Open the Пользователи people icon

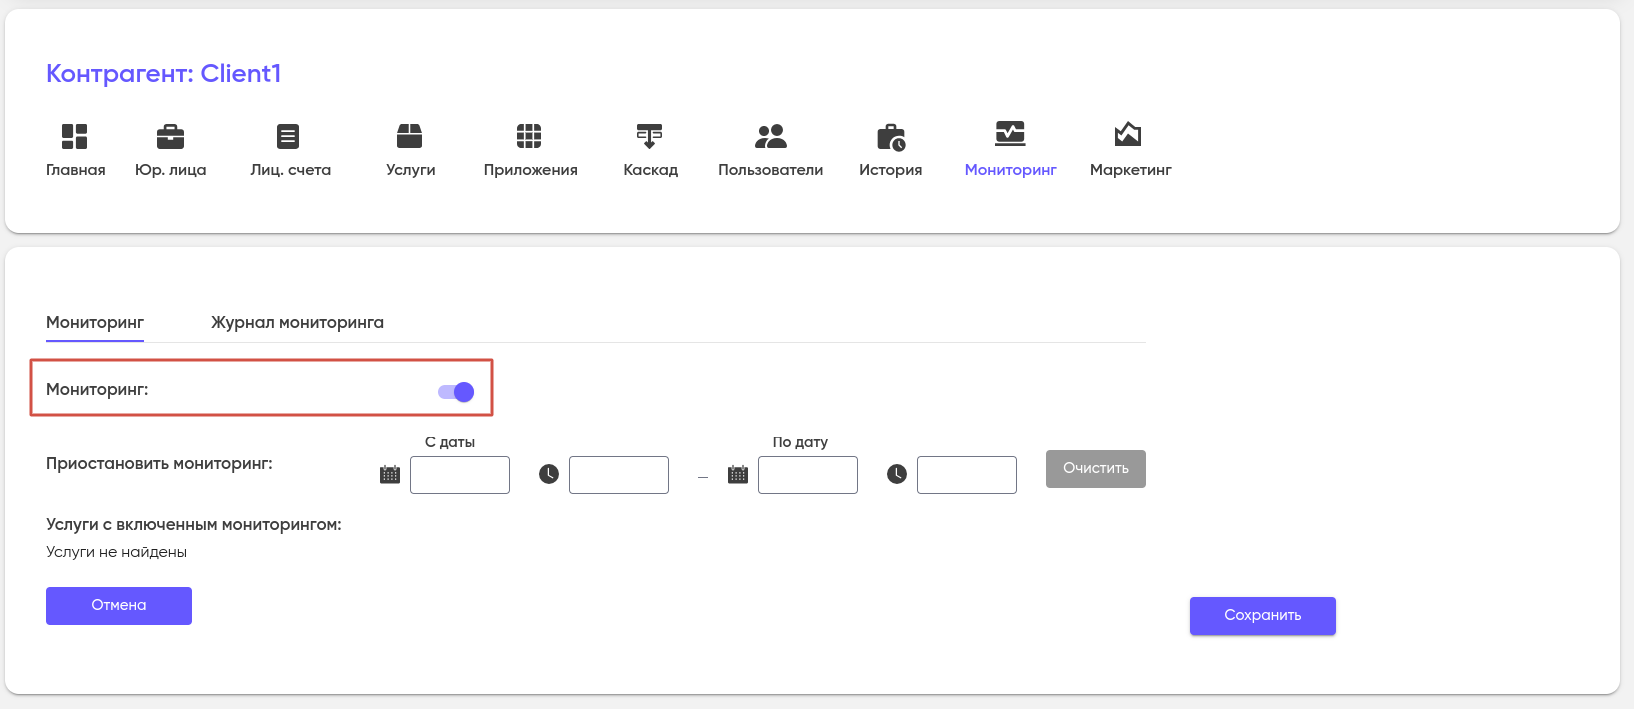tap(771, 136)
